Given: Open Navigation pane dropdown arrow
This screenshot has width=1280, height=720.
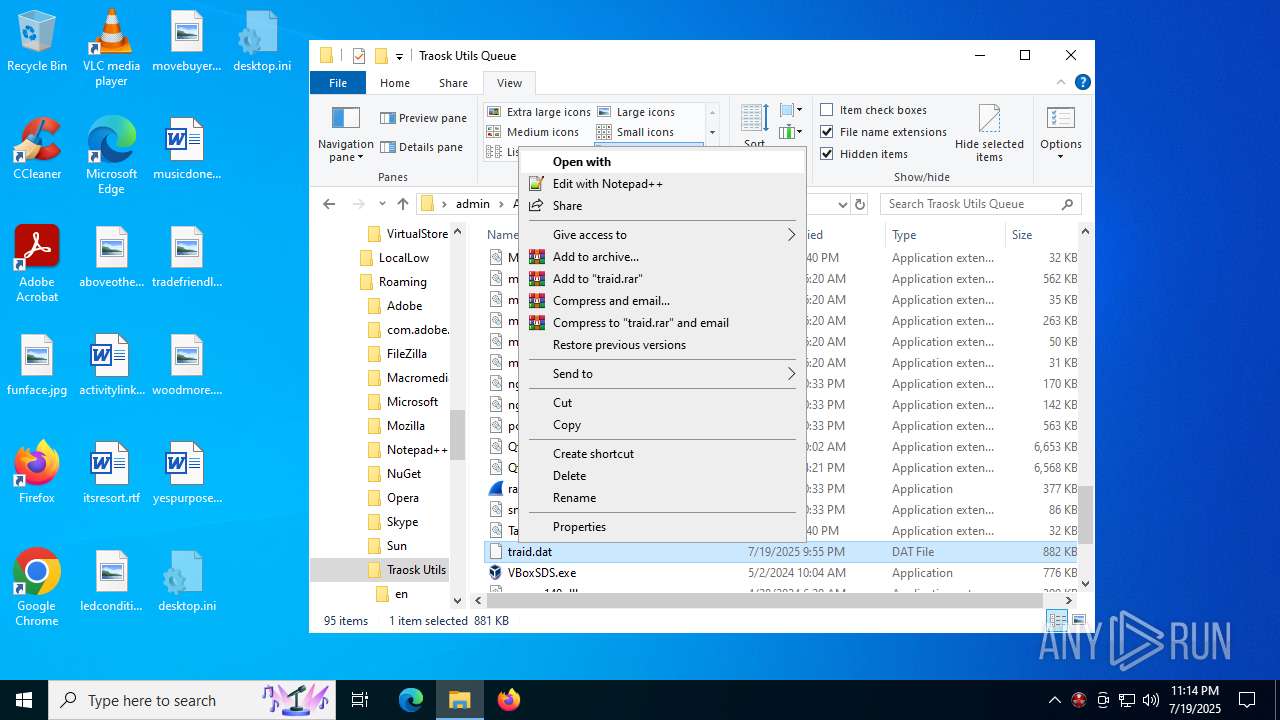Looking at the screenshot, I should 361,158.
